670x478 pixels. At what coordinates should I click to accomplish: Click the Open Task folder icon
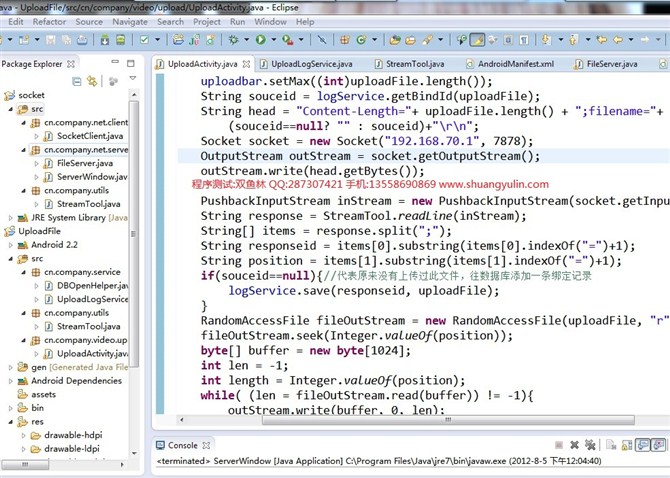click(x=410, y=40)
